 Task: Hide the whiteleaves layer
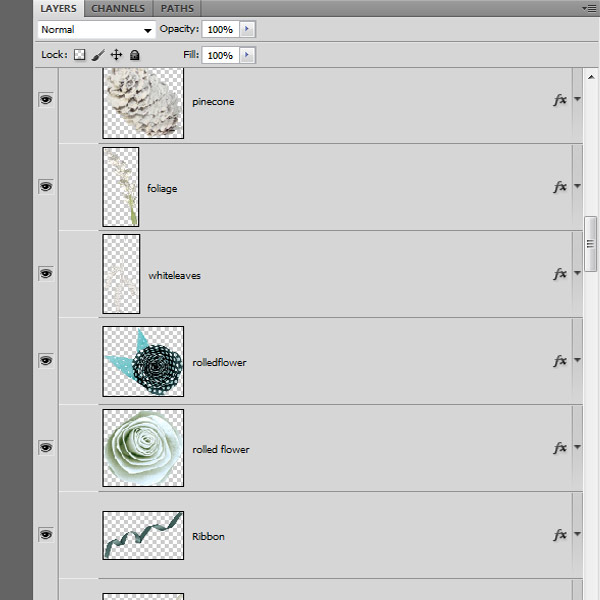click(x=46, y=274)
